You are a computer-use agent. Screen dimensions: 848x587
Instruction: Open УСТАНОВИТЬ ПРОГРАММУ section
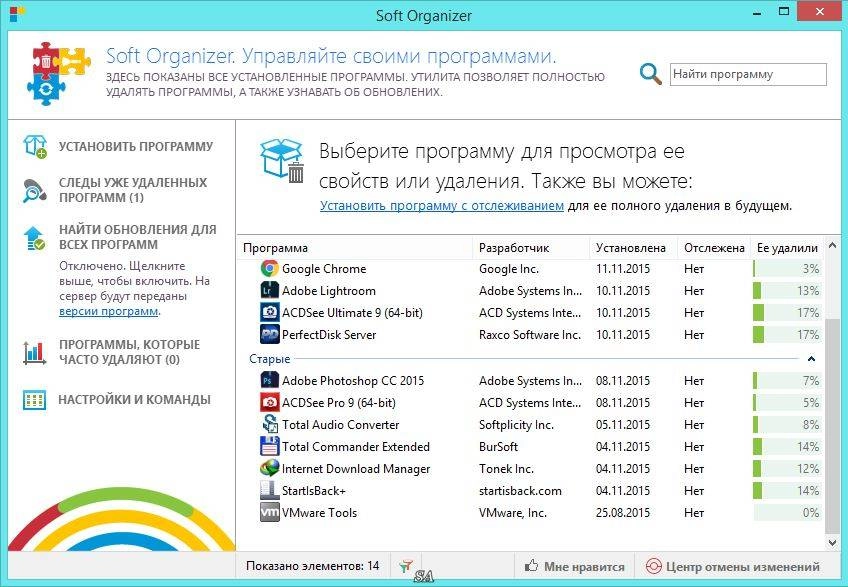[136, 147]
